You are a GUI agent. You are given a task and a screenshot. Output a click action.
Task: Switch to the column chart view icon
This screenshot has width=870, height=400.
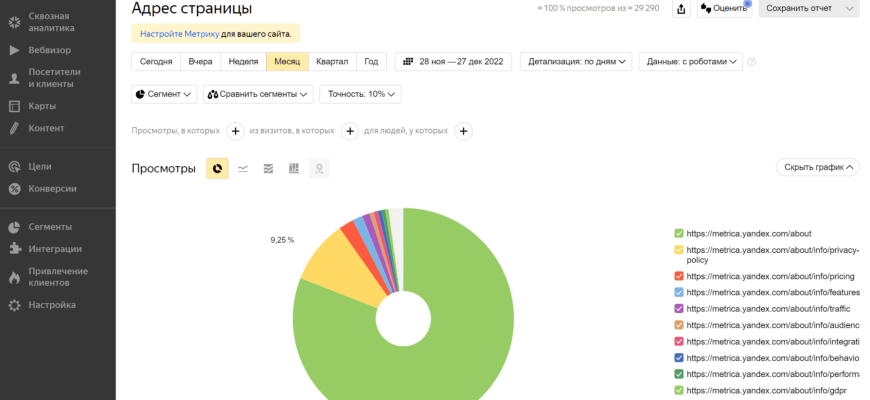(294, 168)
